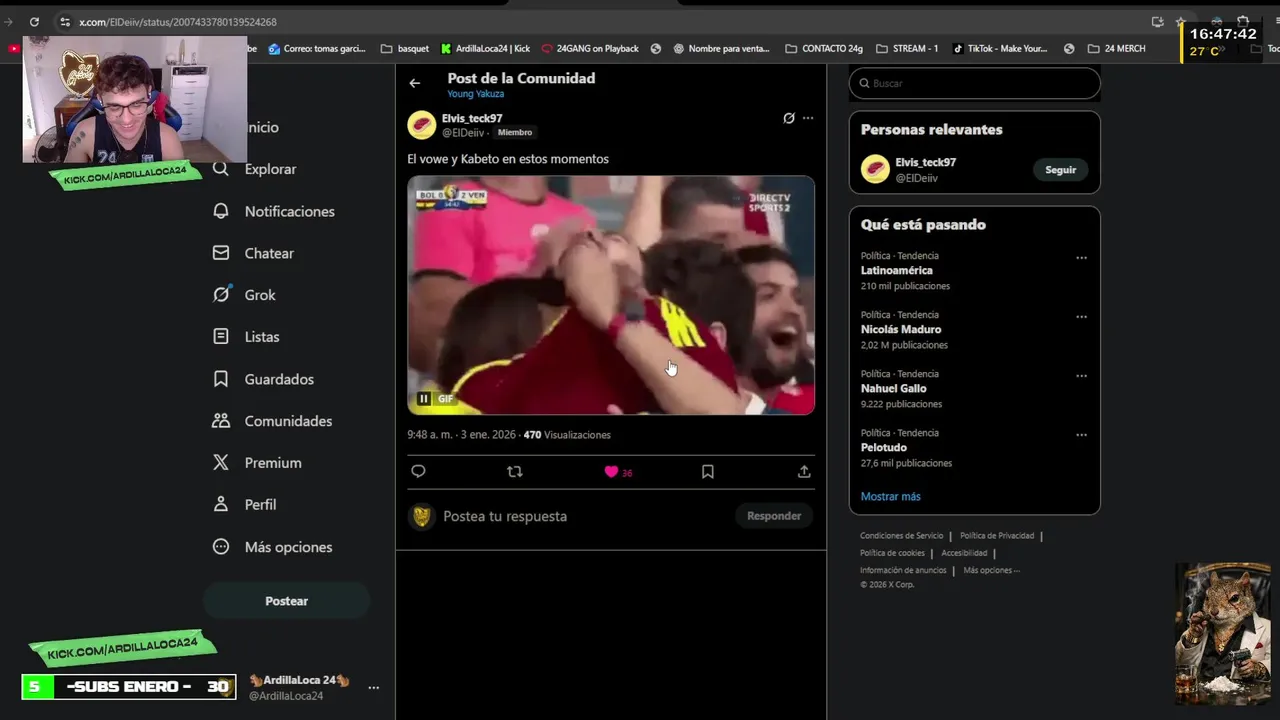Open Listas icon in sidebar

tap(221, 337)
